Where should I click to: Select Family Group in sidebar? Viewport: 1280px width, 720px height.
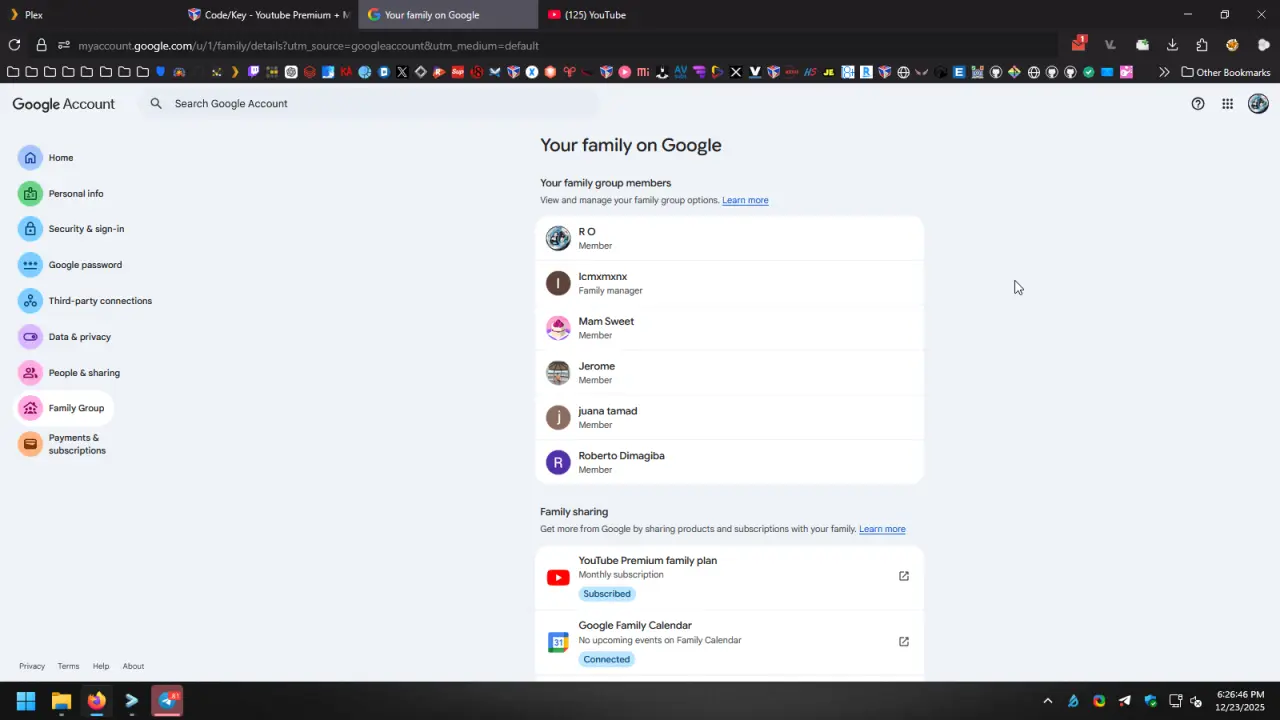(63, 408)
